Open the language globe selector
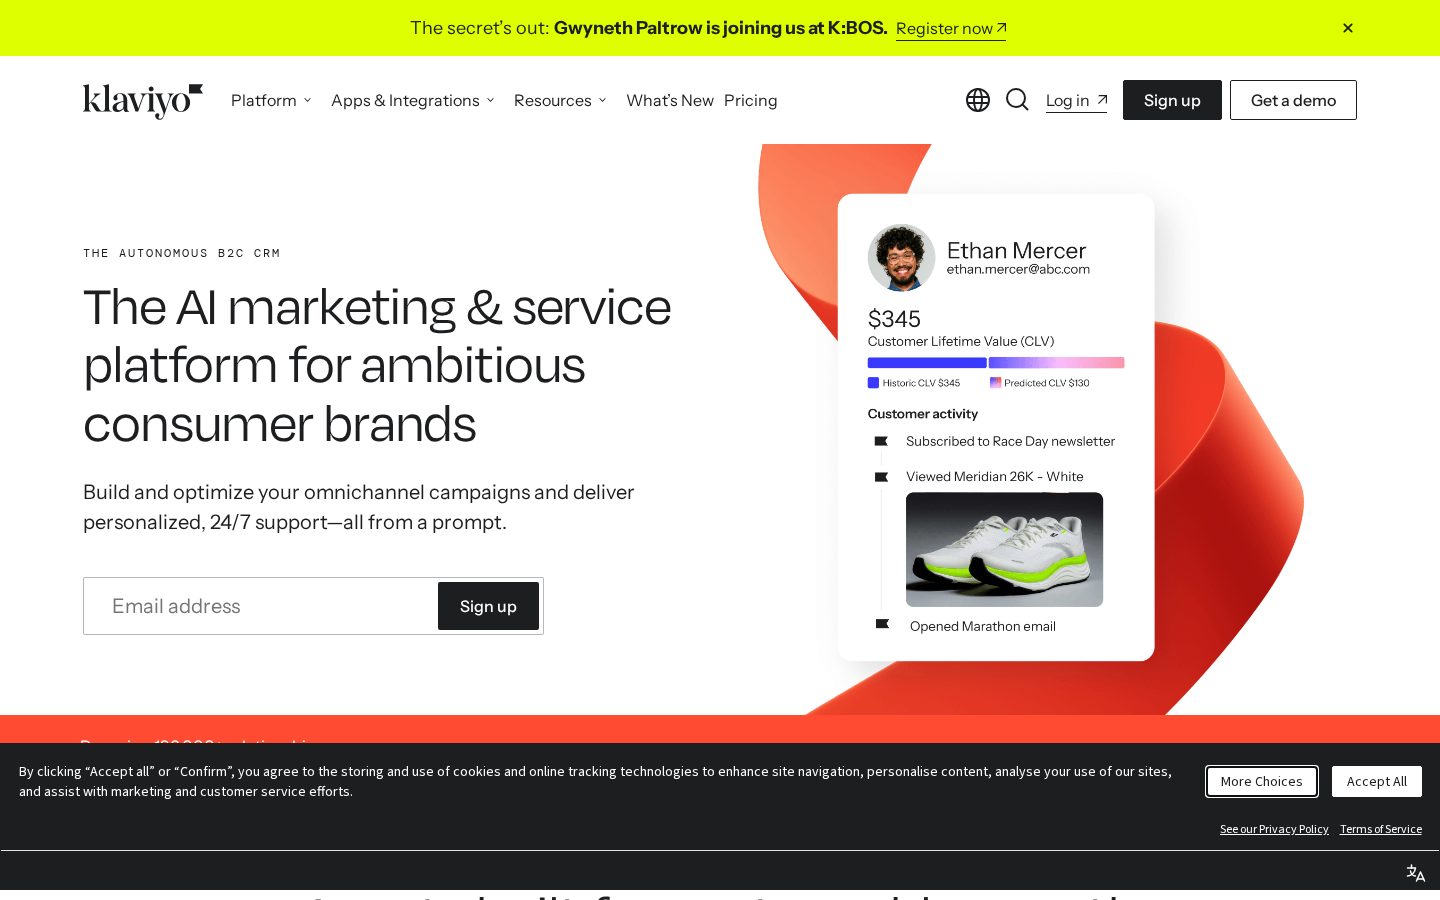1440x900 pixels. (x=978, y=100)
